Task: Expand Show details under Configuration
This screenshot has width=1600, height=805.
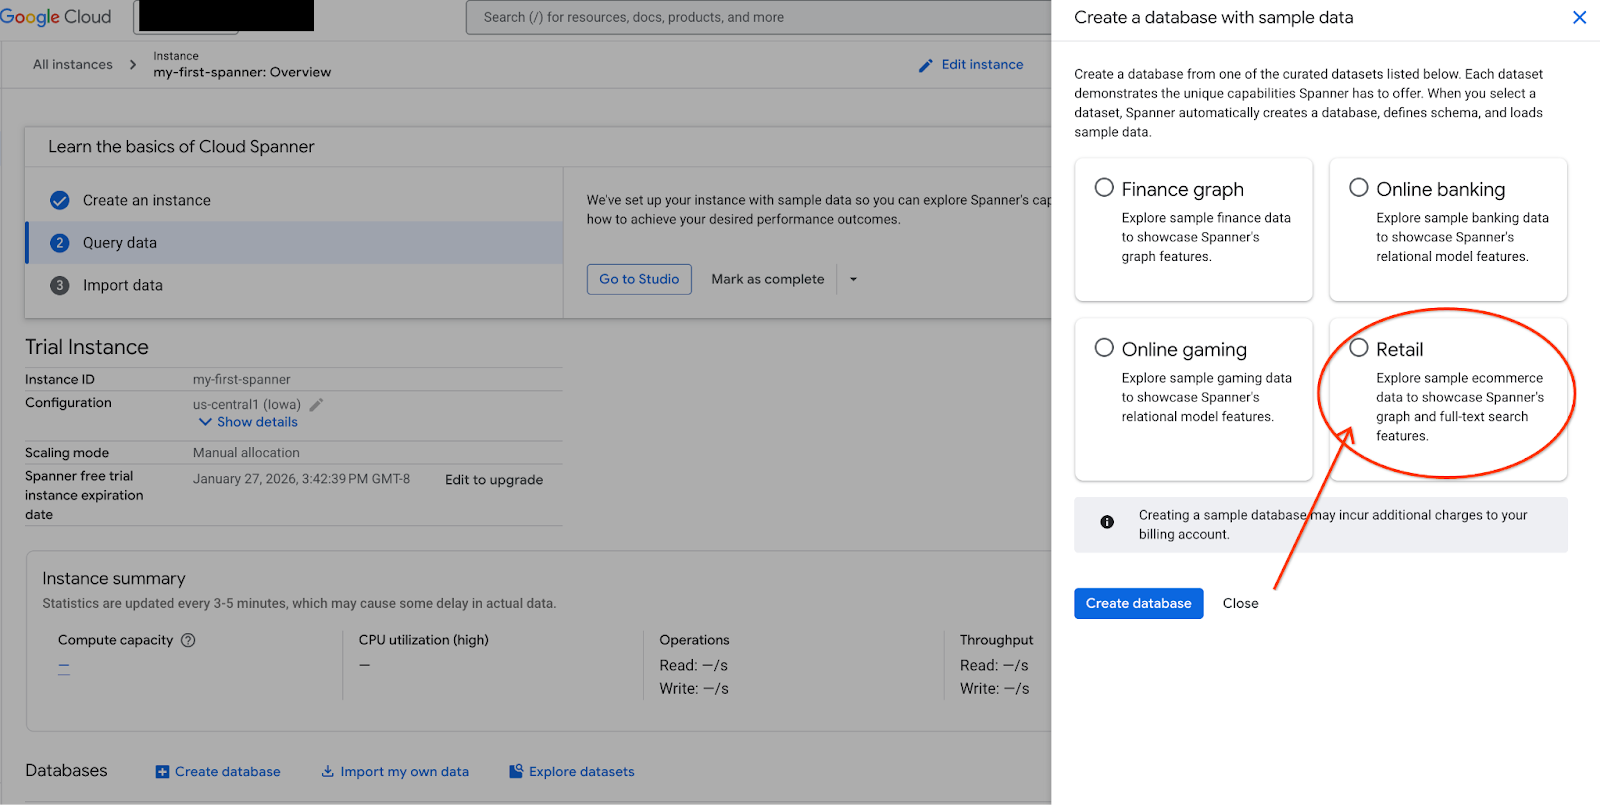Action: coord(248,422)
